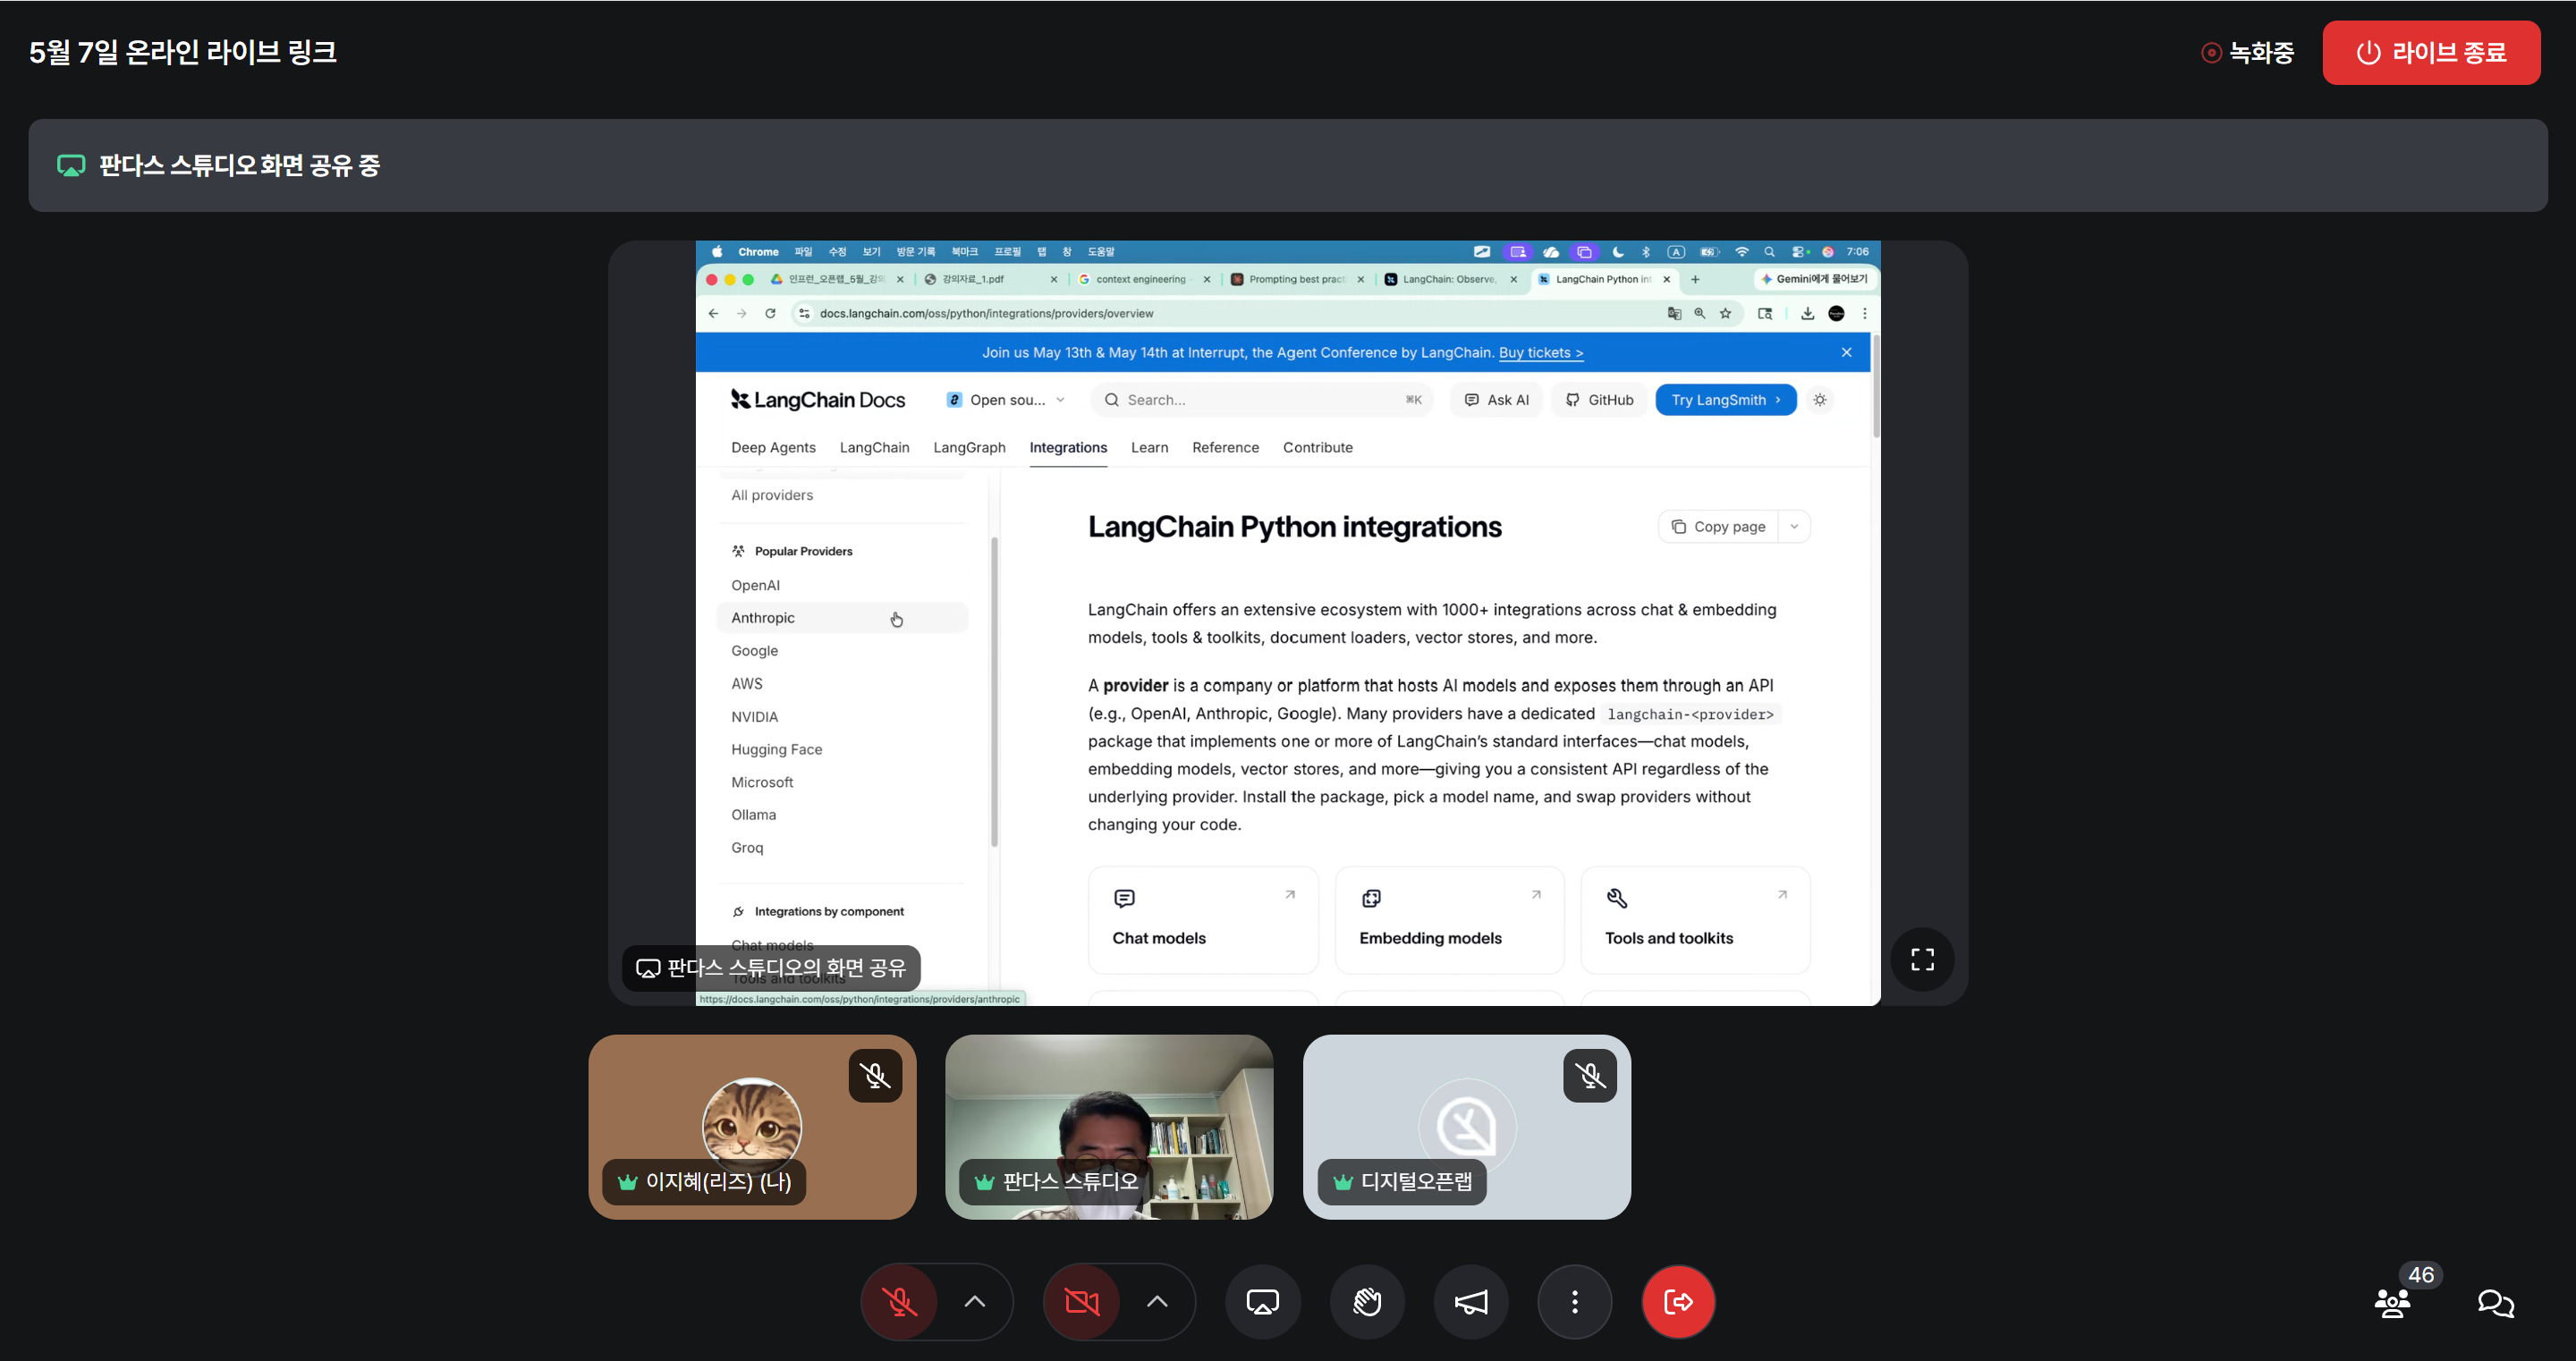Start screen sharing from the control bar
The width and height of the screenshot is (2576, 1361).
tap(1263, 1301)
